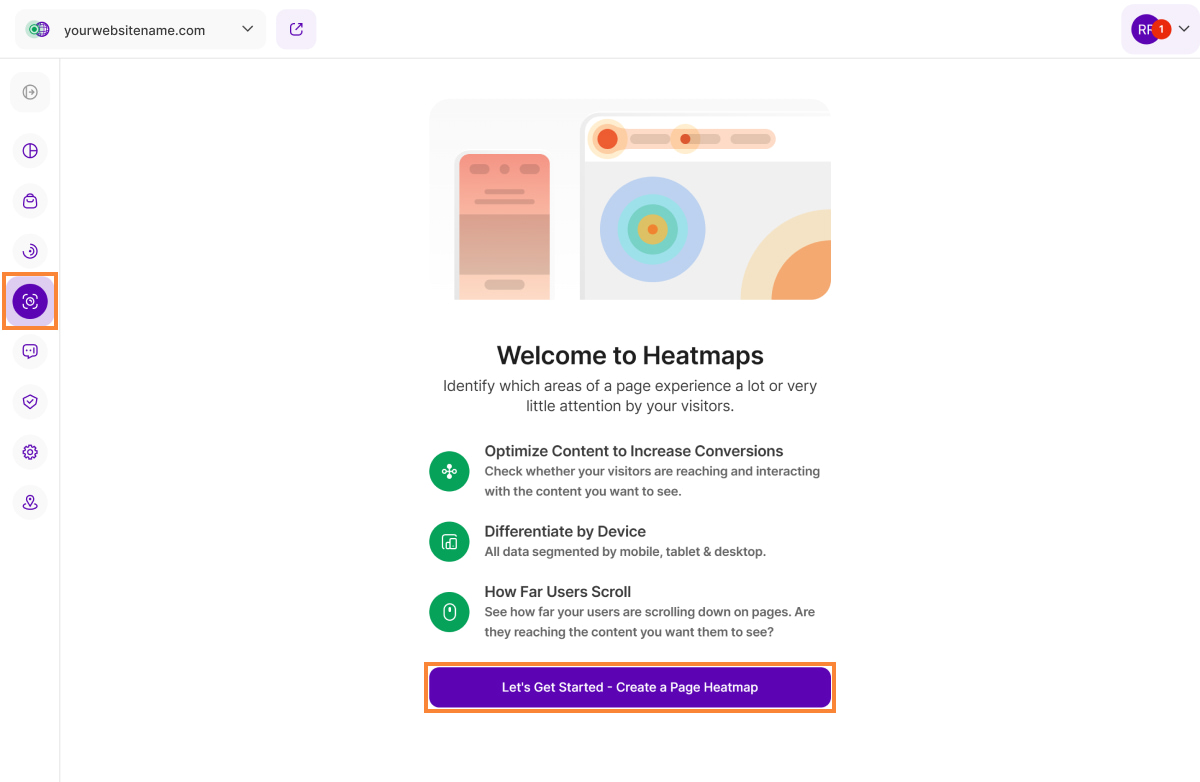Click the map pin sidebar icon
1200x782 pixels.
click(30, 502)
